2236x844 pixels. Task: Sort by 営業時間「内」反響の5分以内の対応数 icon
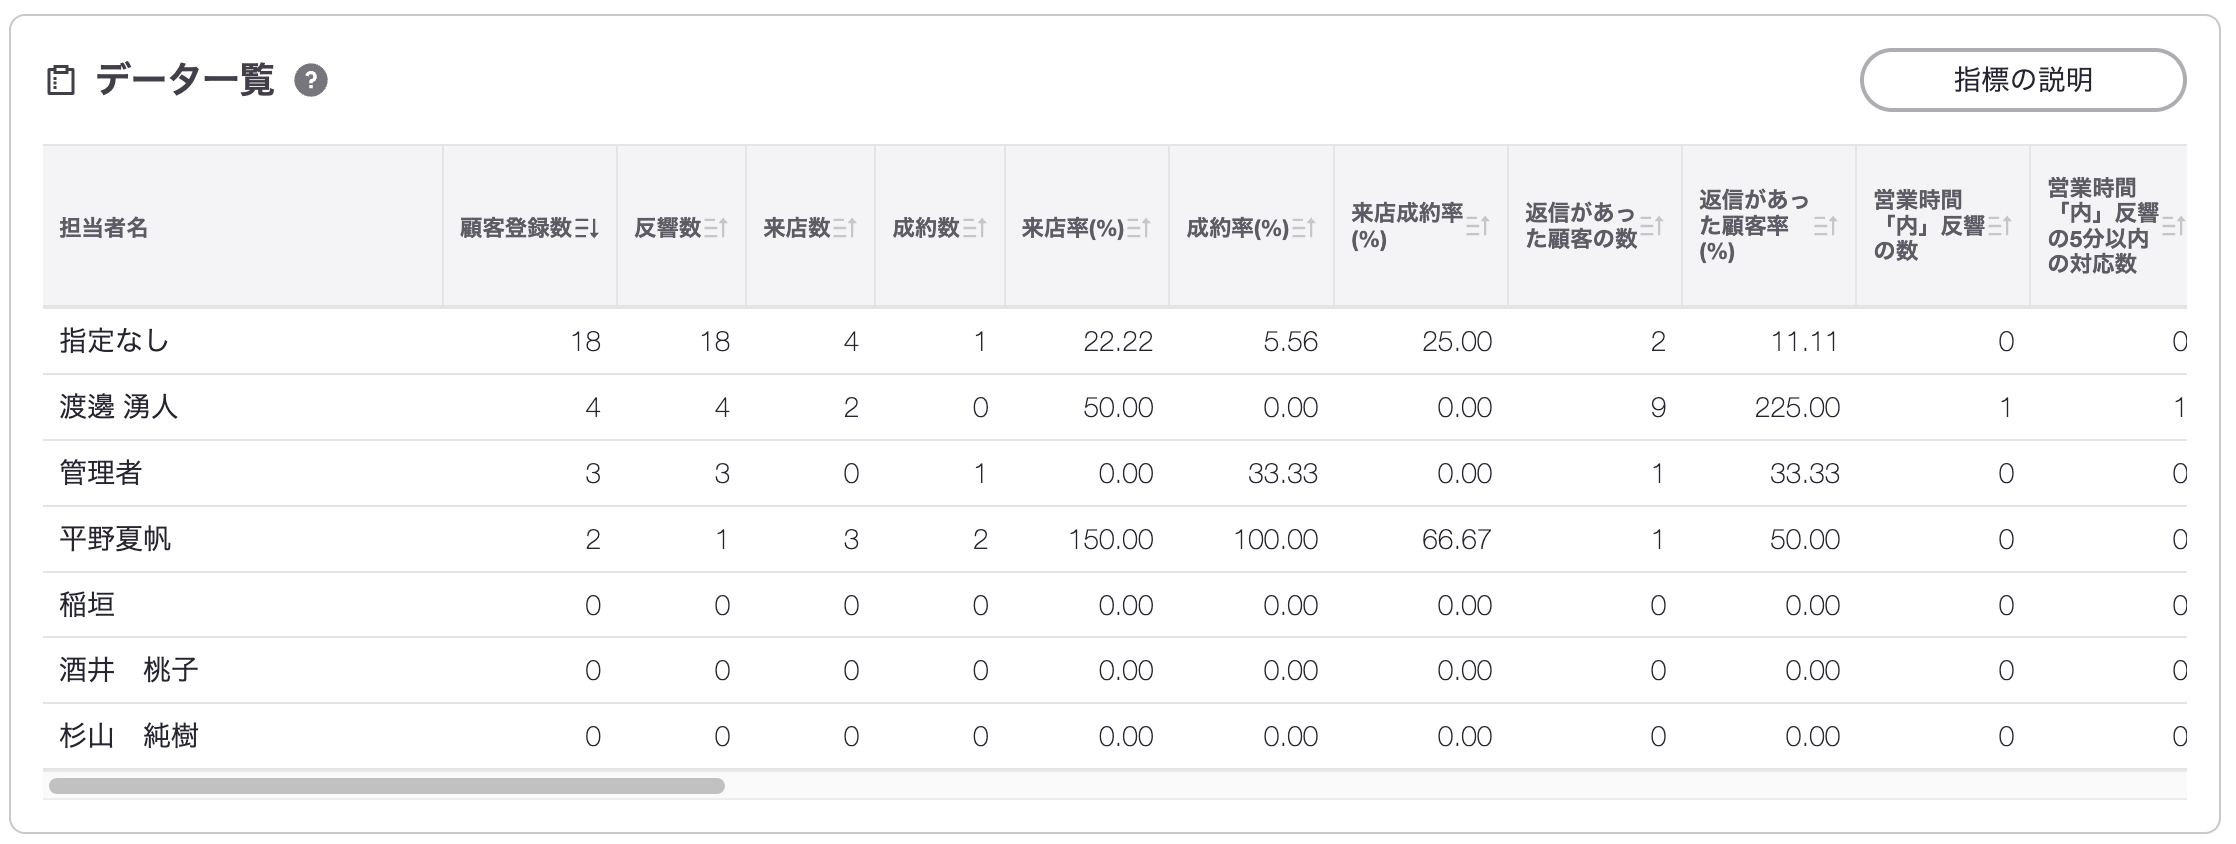point(2173,227)
